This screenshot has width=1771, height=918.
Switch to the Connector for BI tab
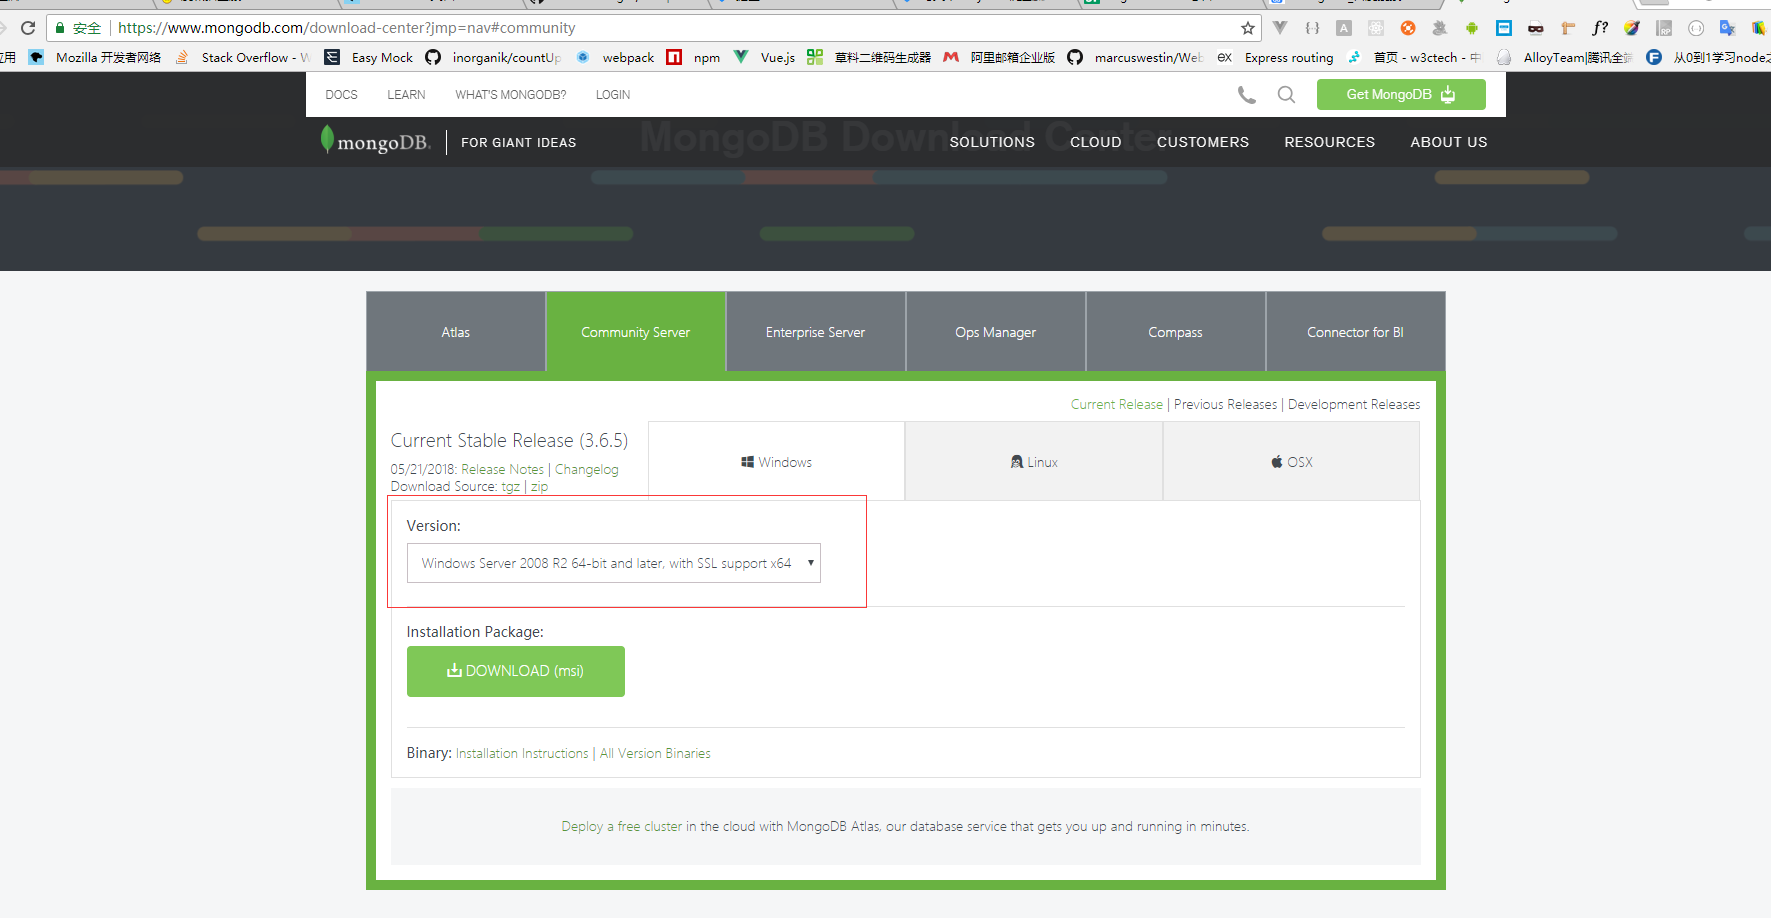tap(1356, 332)
